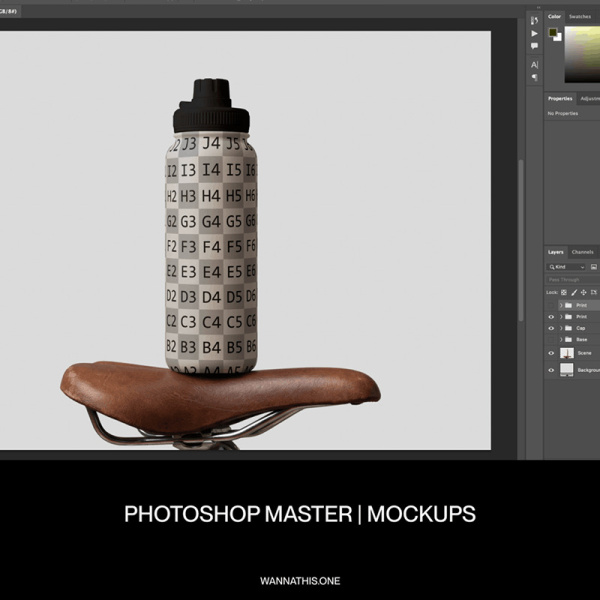
Task: Open the Character panel icon
Action: 535,64
